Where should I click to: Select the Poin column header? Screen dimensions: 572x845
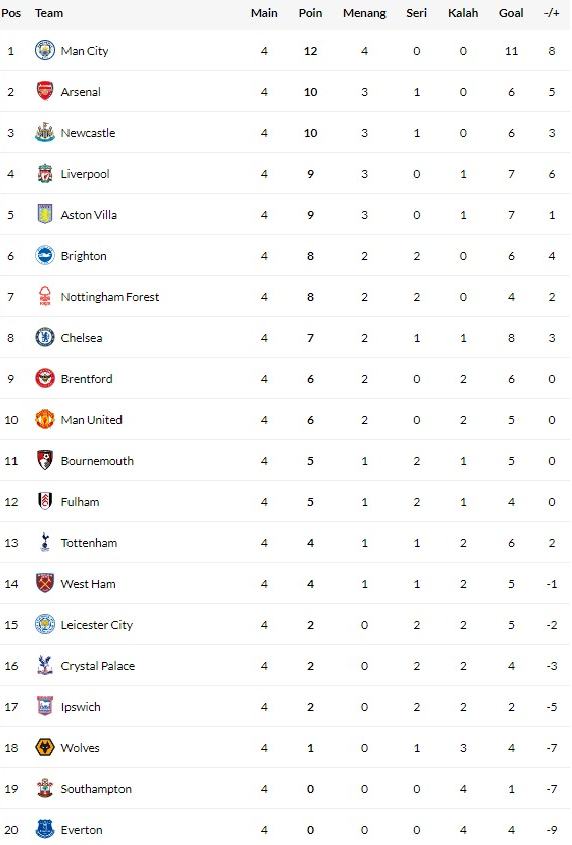311,13
